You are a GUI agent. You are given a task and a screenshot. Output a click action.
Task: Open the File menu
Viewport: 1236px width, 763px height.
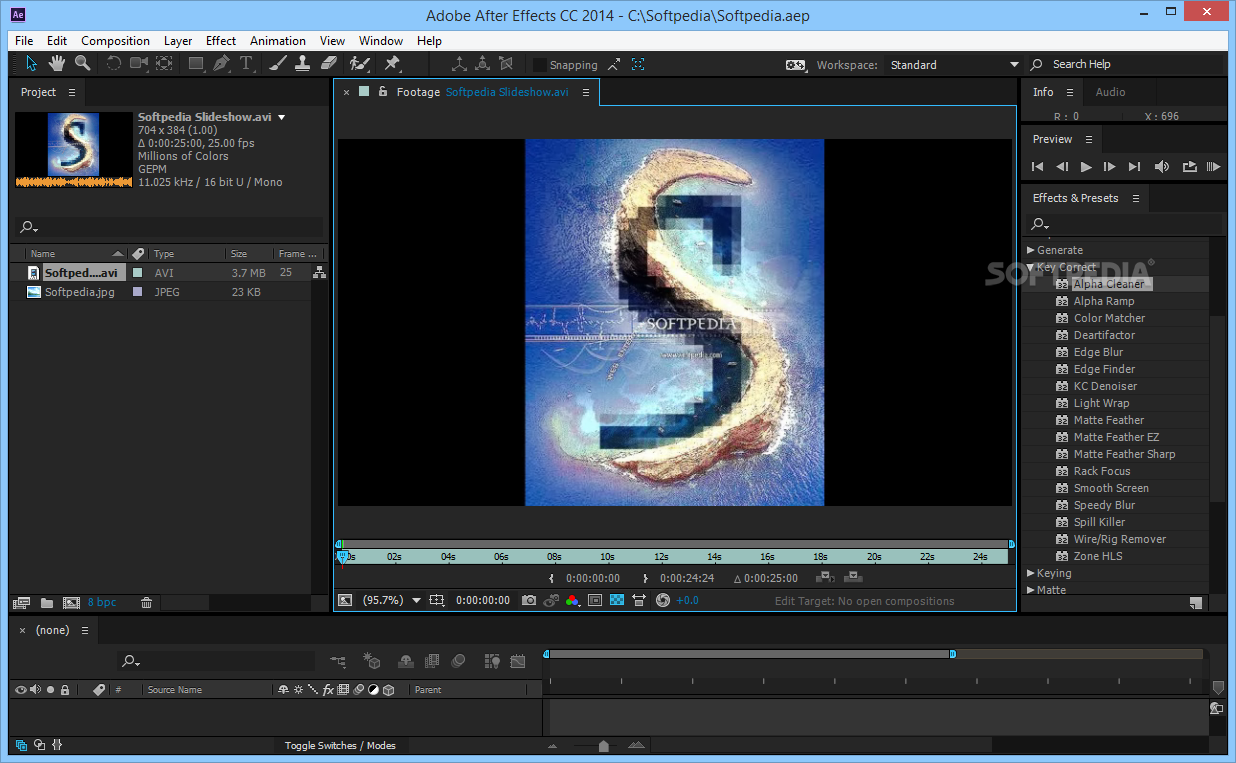[x=24, y=41]
